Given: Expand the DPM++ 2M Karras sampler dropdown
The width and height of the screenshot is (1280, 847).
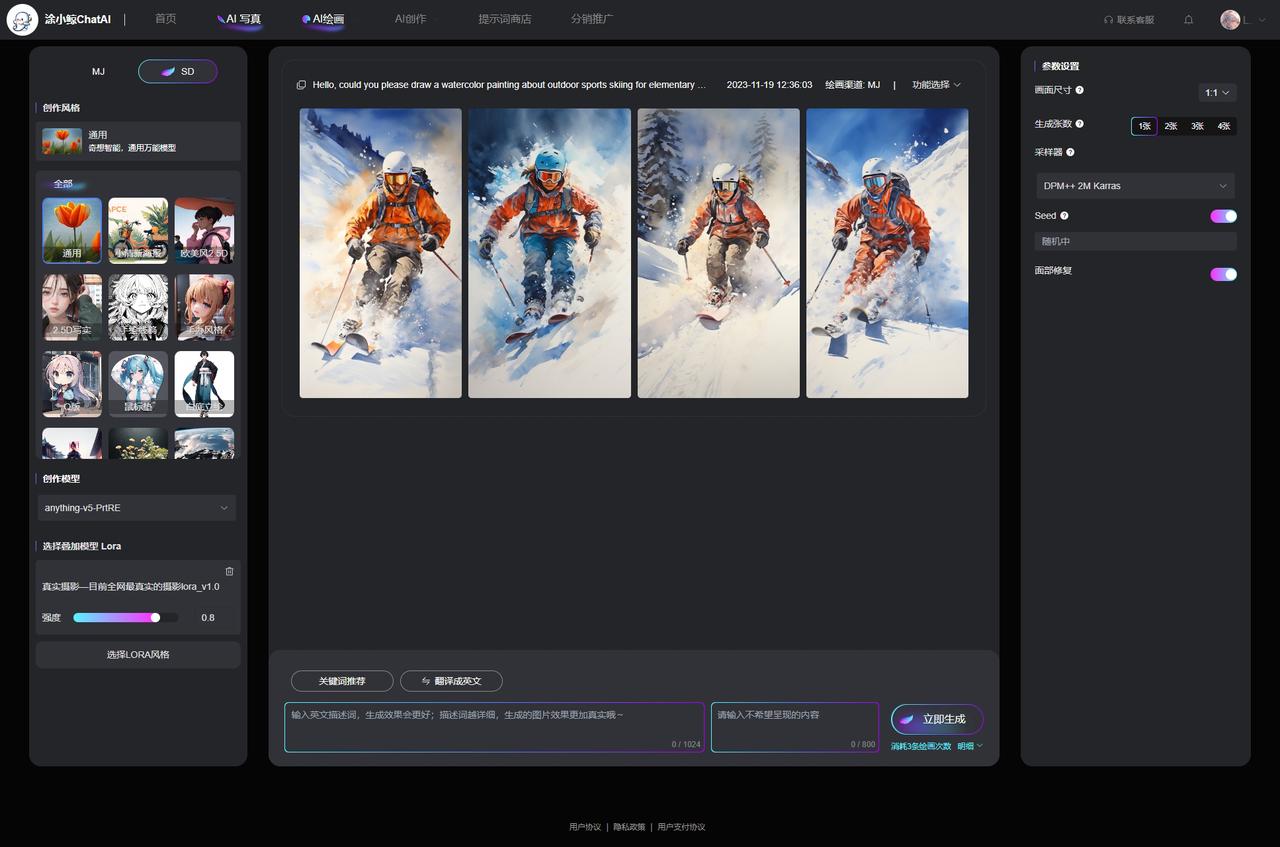Looking at the screenshot, I should point(1135,186).
